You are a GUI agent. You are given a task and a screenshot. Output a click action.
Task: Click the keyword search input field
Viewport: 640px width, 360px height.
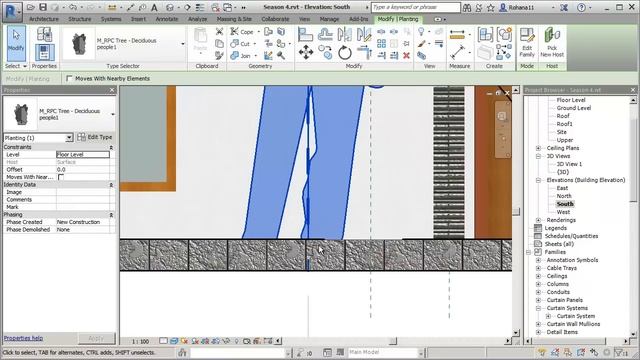click(416, 7)
